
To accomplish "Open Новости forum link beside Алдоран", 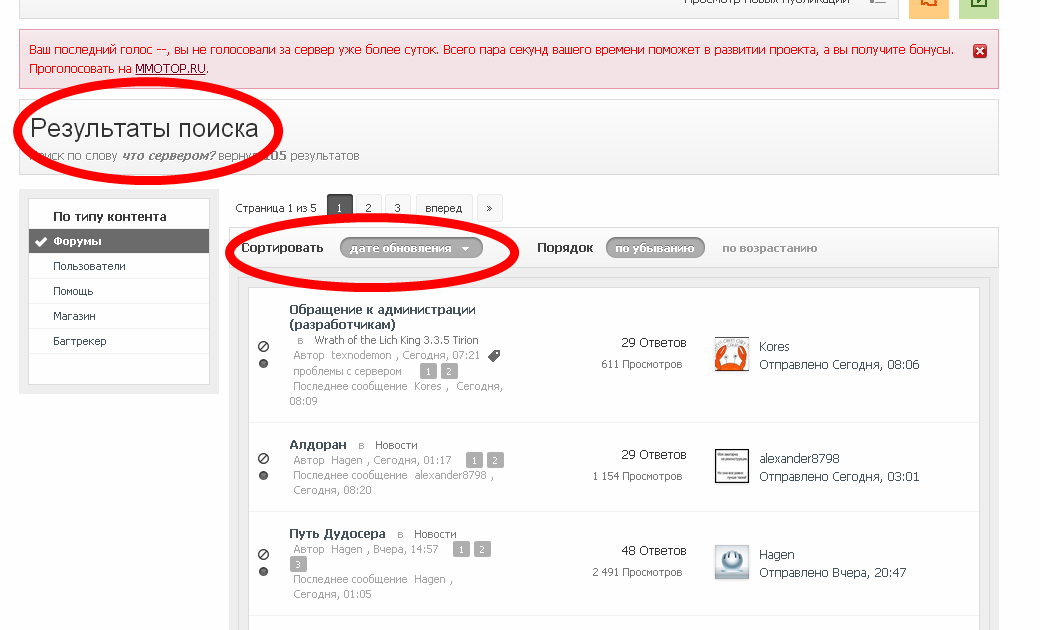I will point(396,445).
